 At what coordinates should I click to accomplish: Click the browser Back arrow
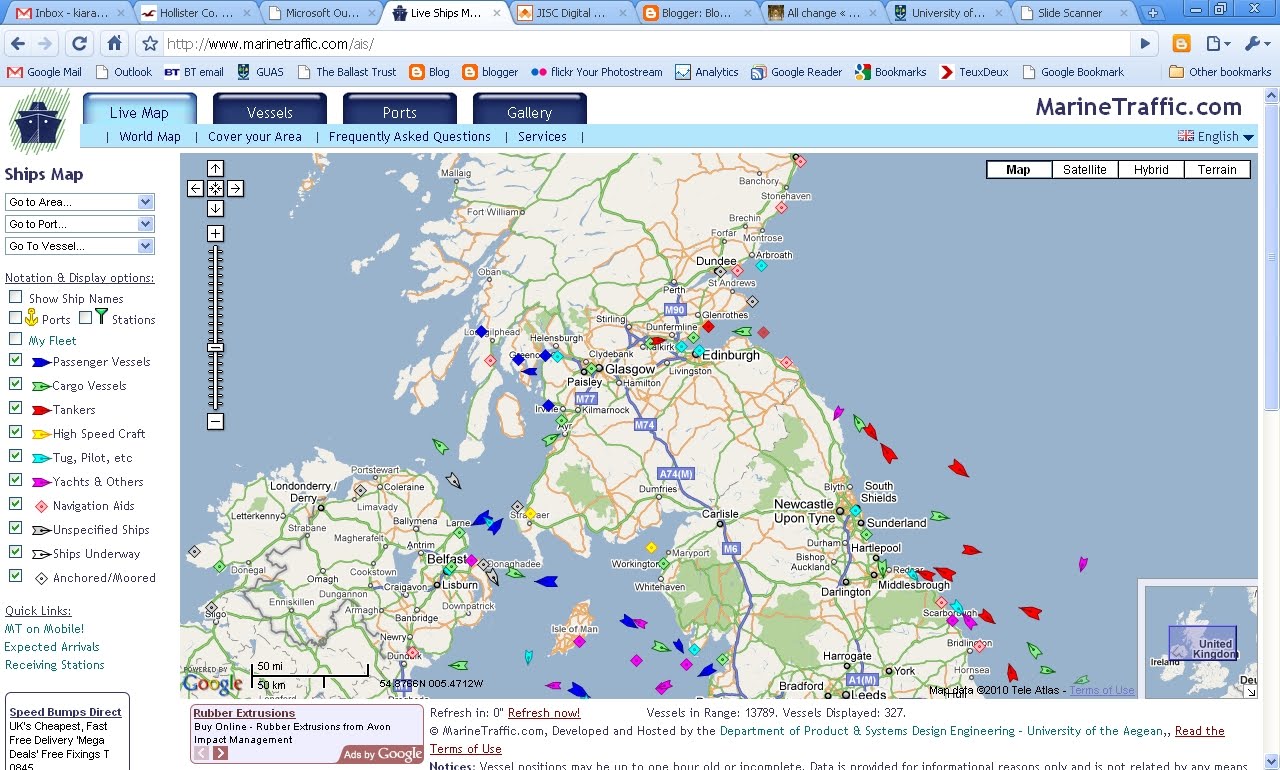pos(17,44)
